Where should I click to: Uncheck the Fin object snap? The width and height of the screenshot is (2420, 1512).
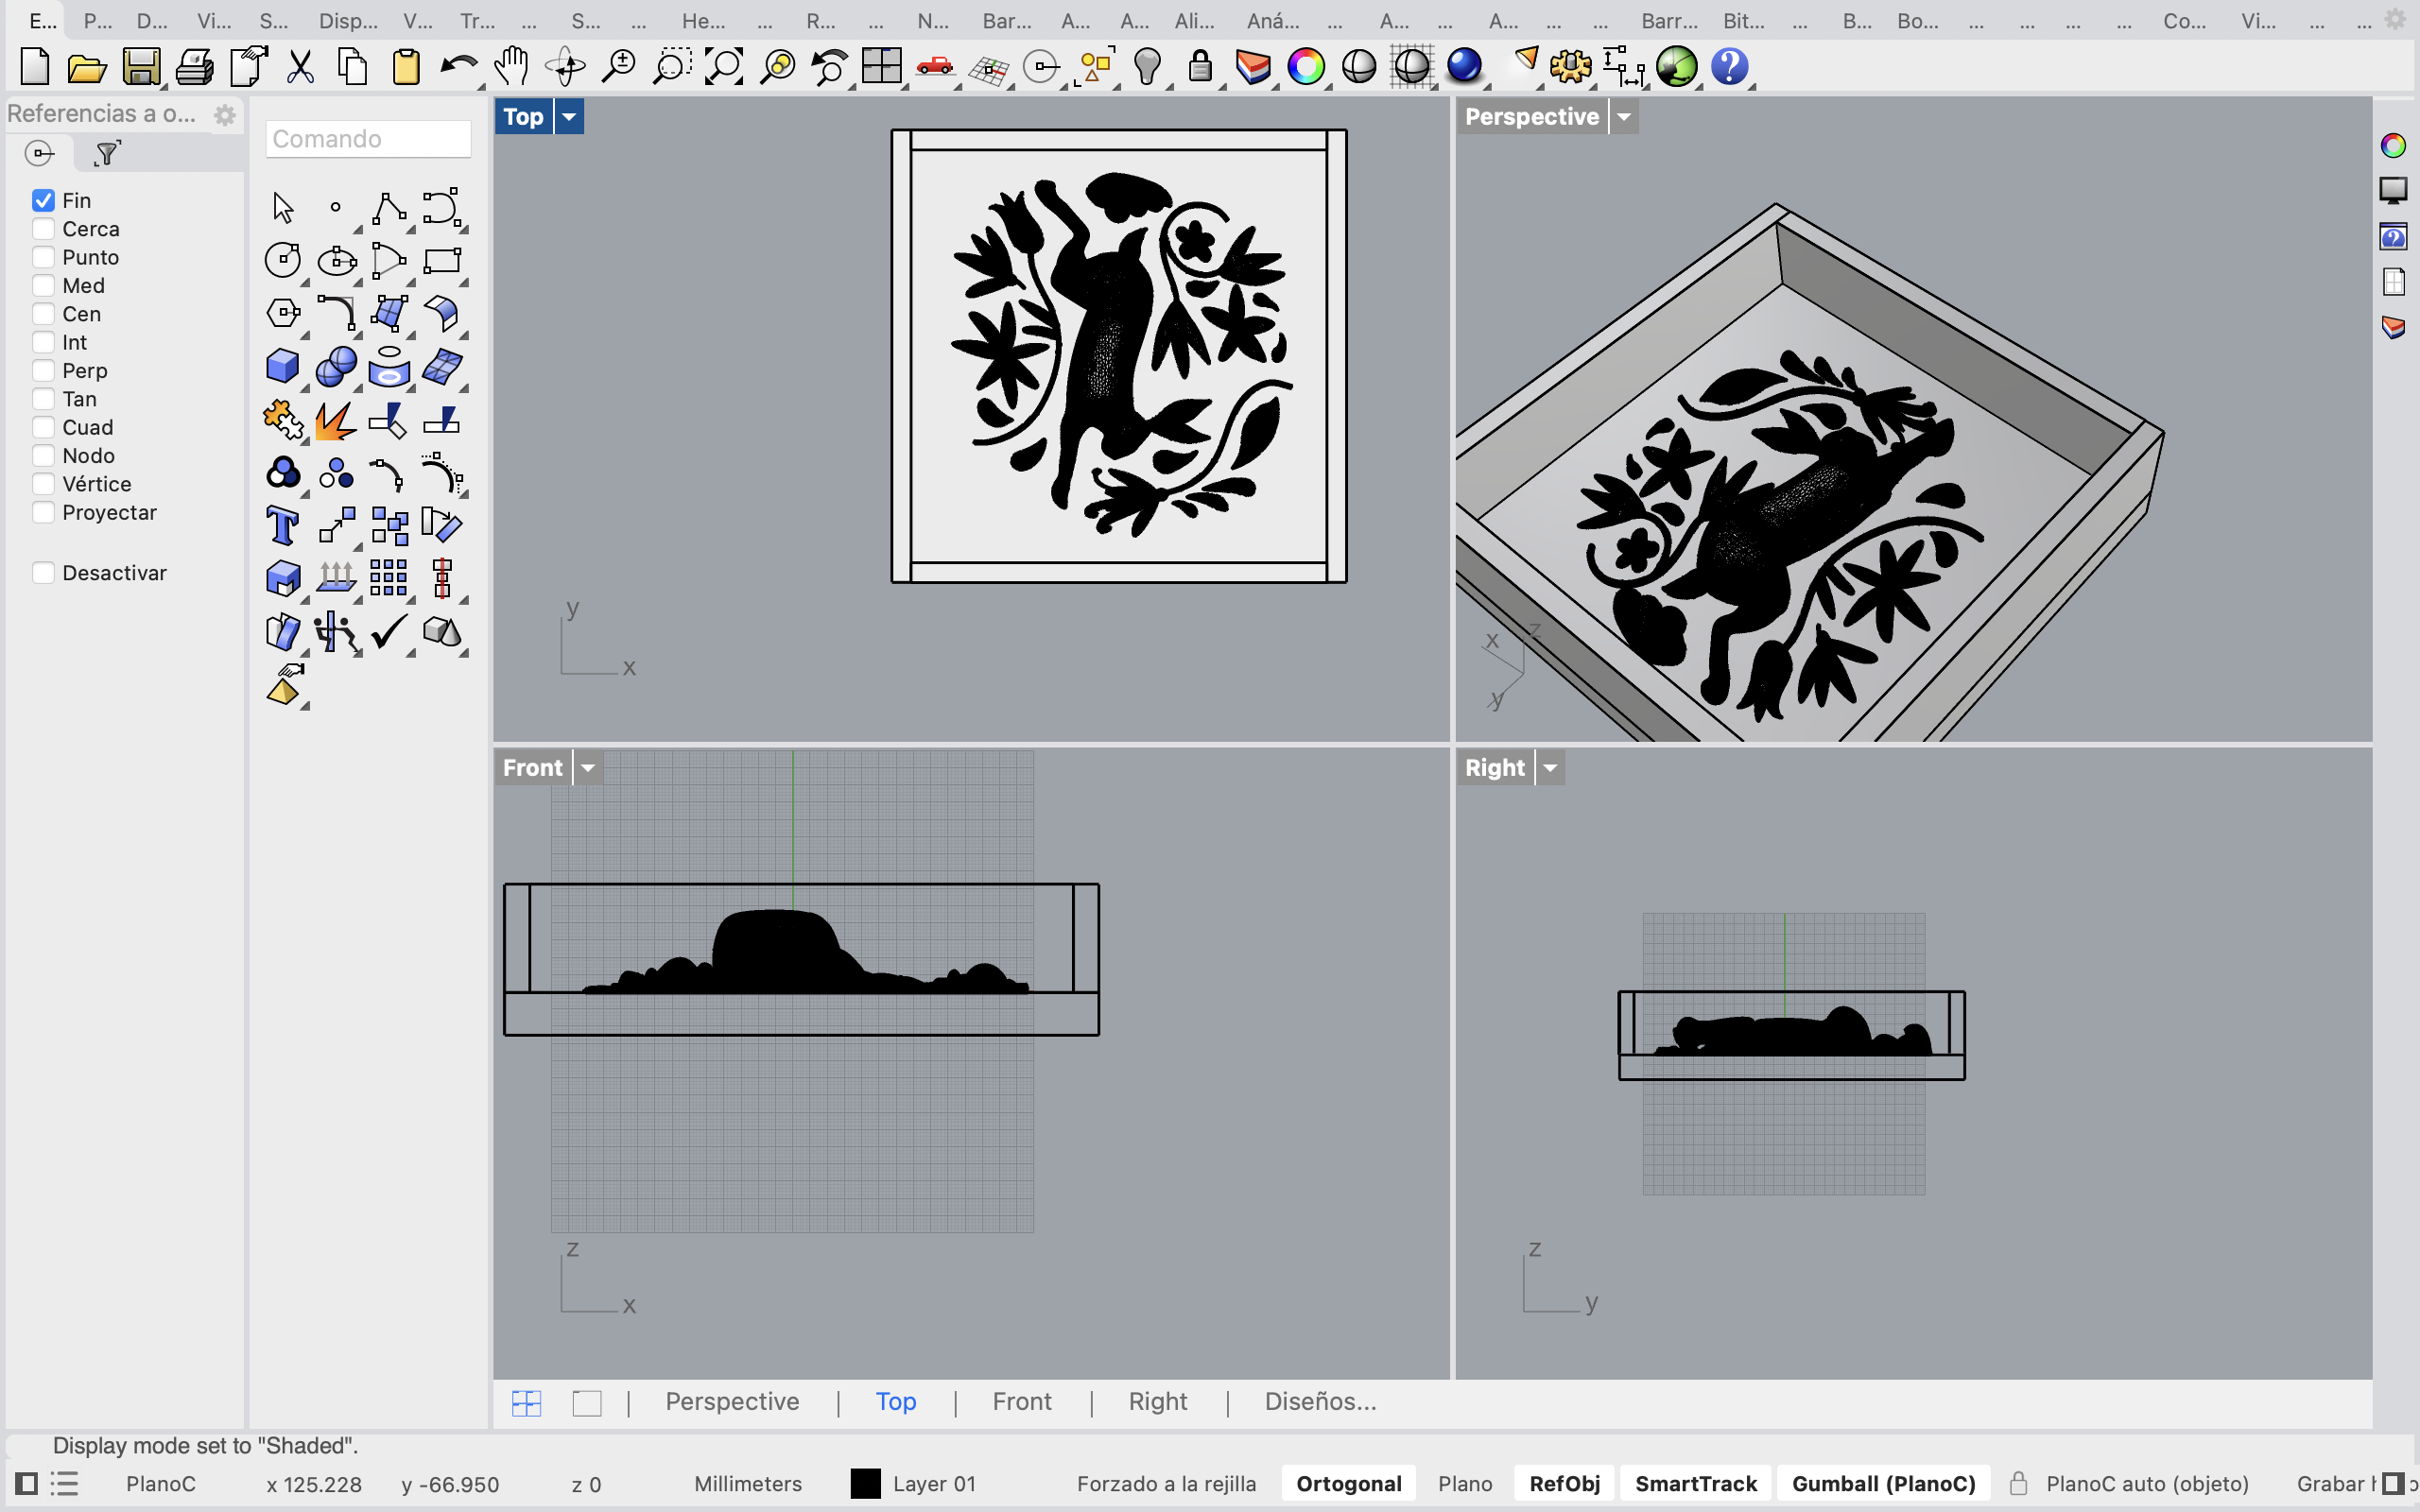(x=43, y=200)
